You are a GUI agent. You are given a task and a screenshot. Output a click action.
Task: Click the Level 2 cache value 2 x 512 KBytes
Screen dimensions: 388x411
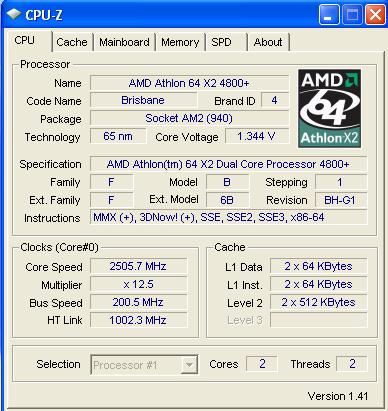point(319,302)
